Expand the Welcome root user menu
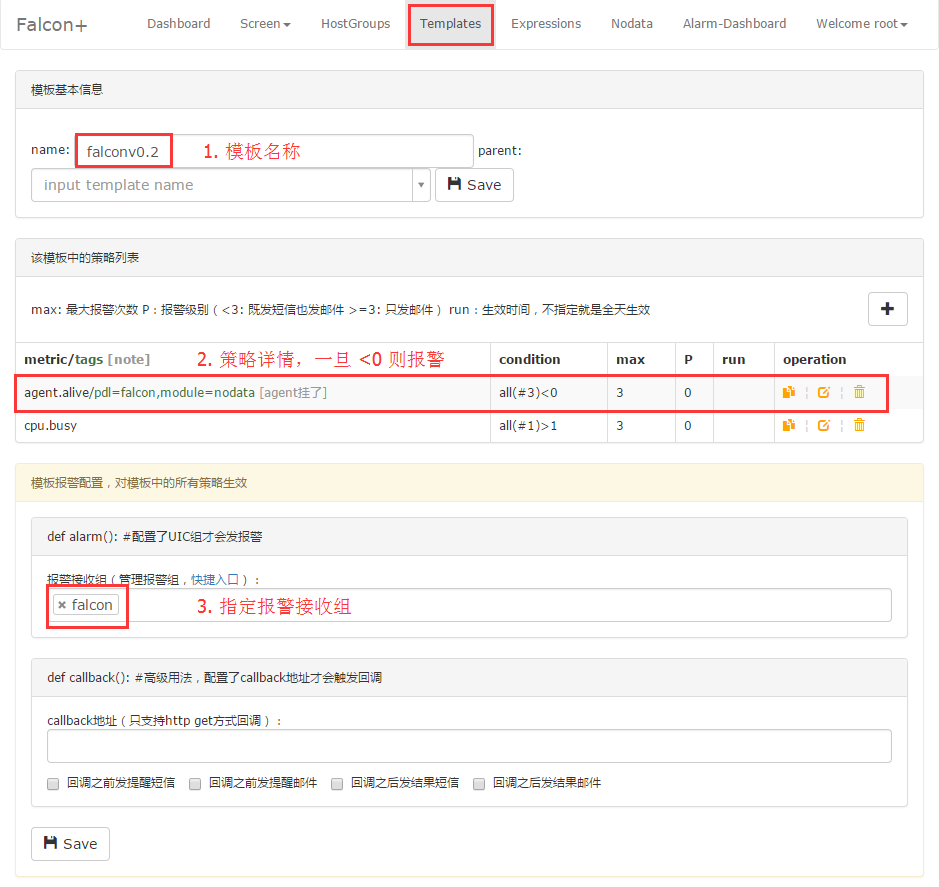This screenshot has width=939, height=887. pos(861,24)
